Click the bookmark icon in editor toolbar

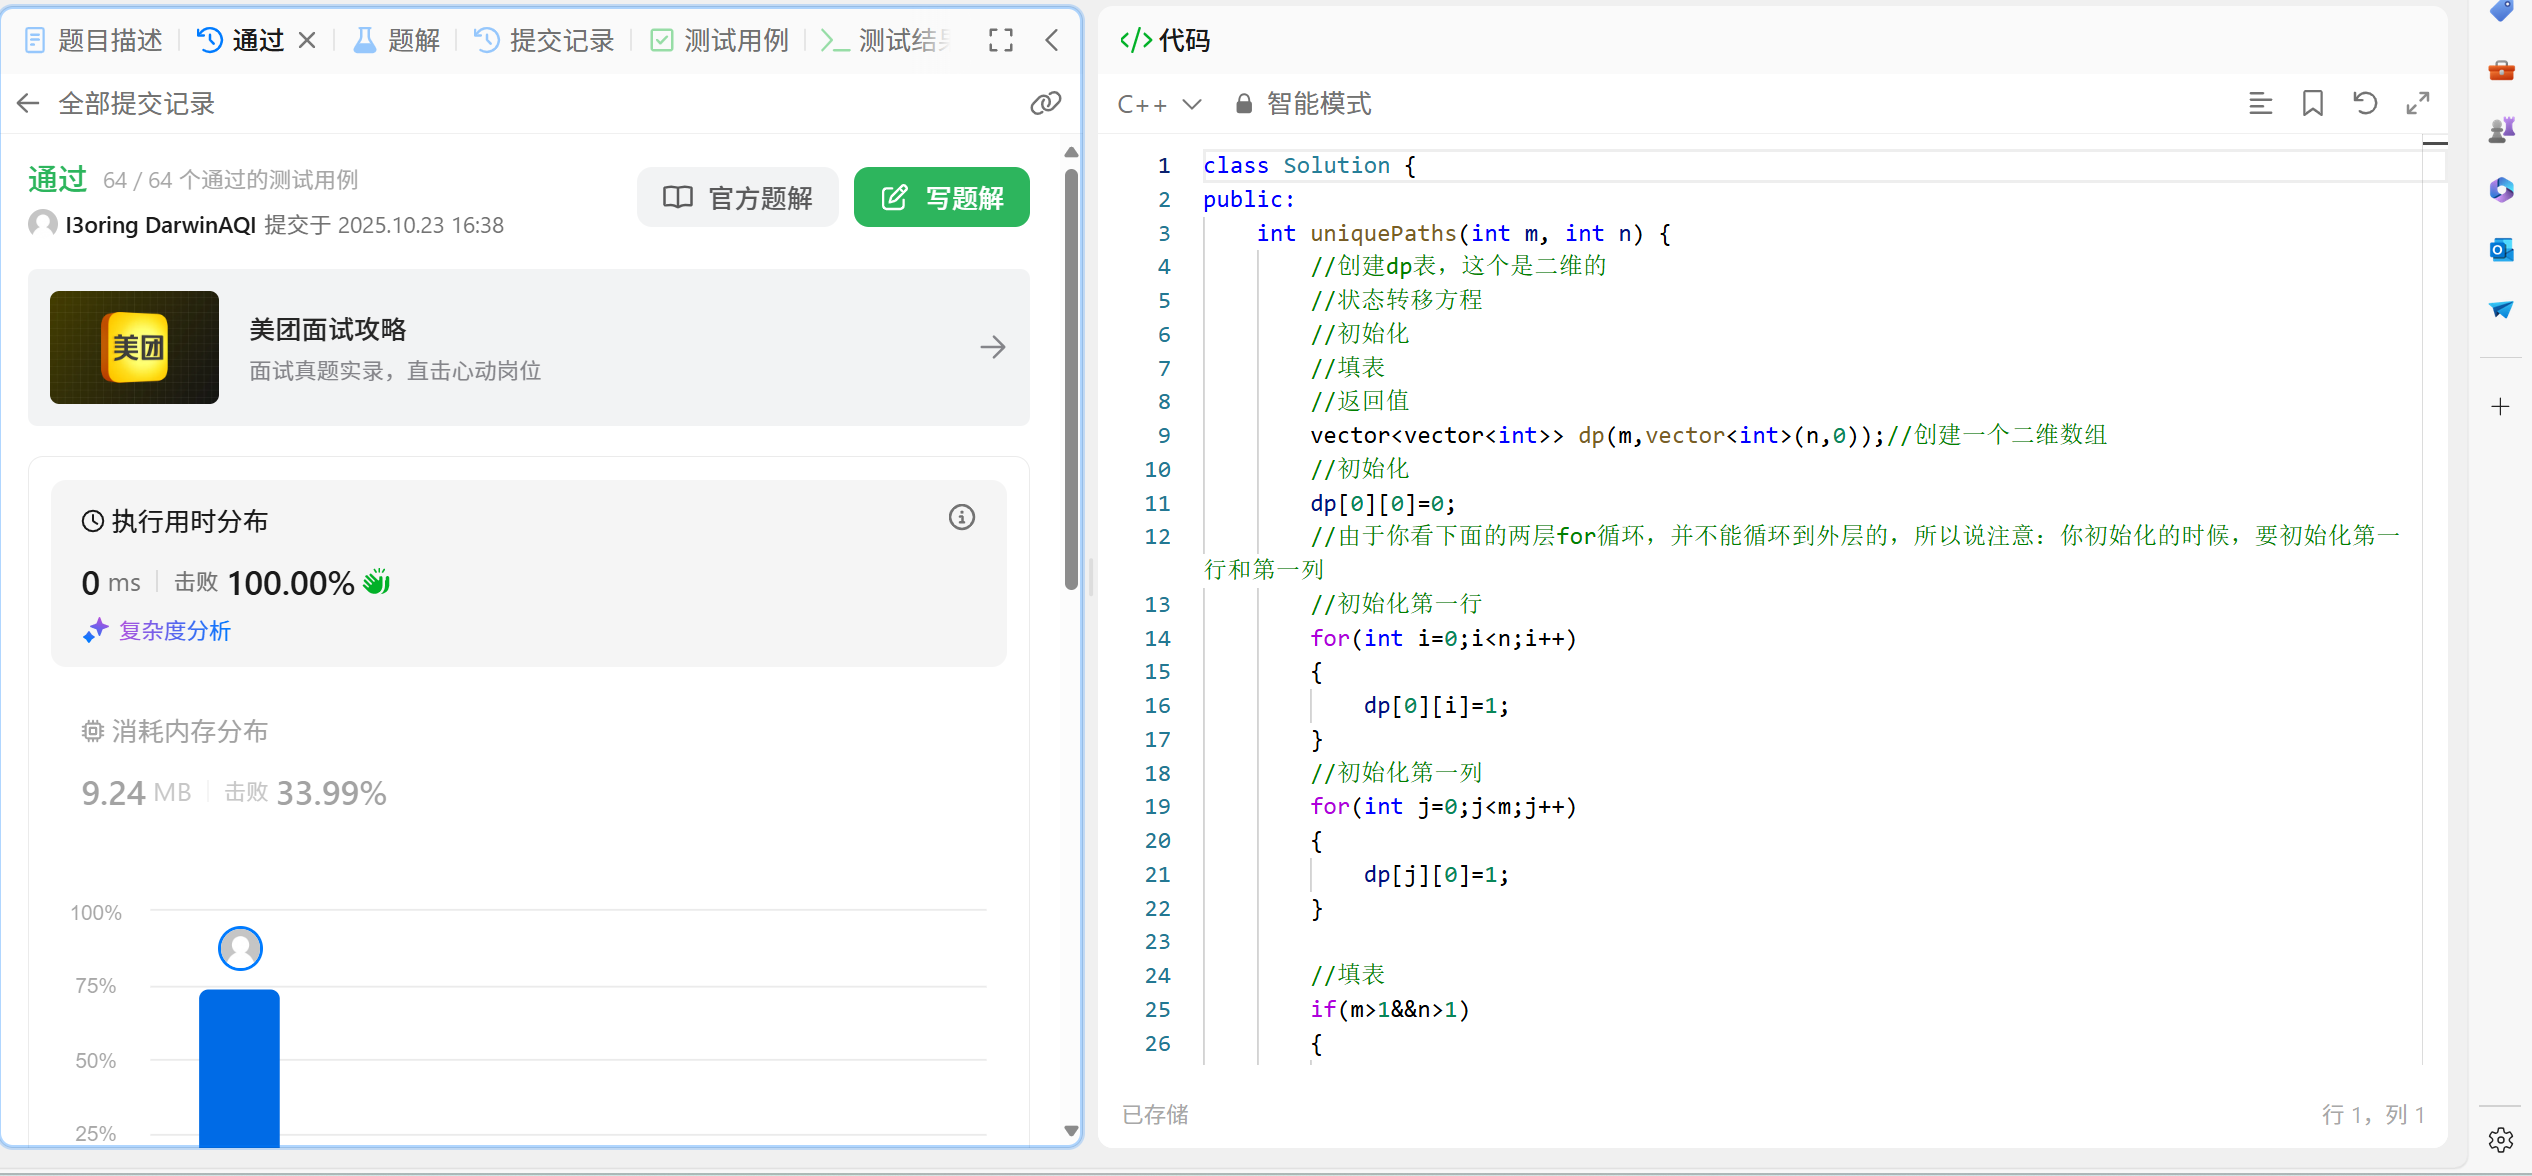click(x=2312, y=103)
